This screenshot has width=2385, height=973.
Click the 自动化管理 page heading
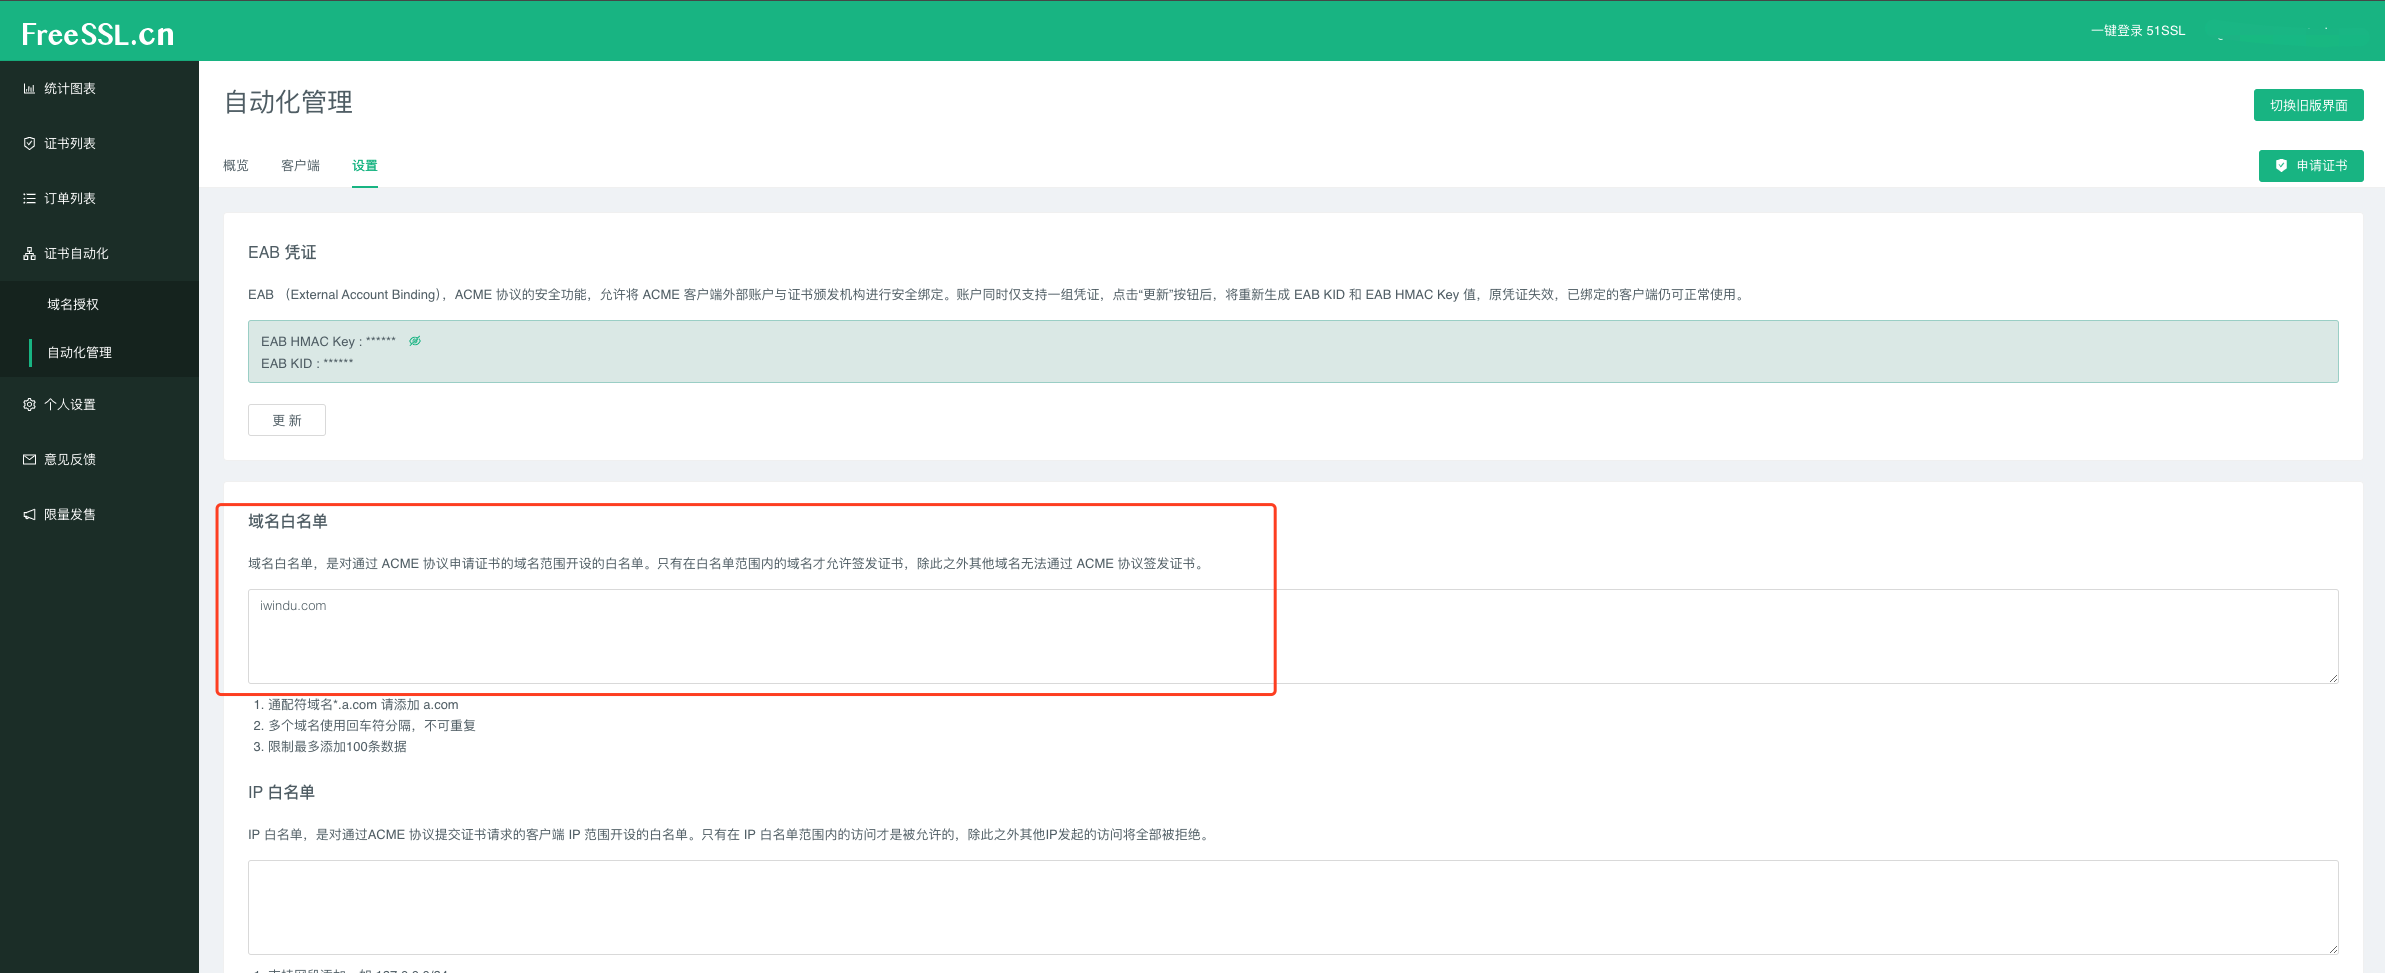(288, 102)
